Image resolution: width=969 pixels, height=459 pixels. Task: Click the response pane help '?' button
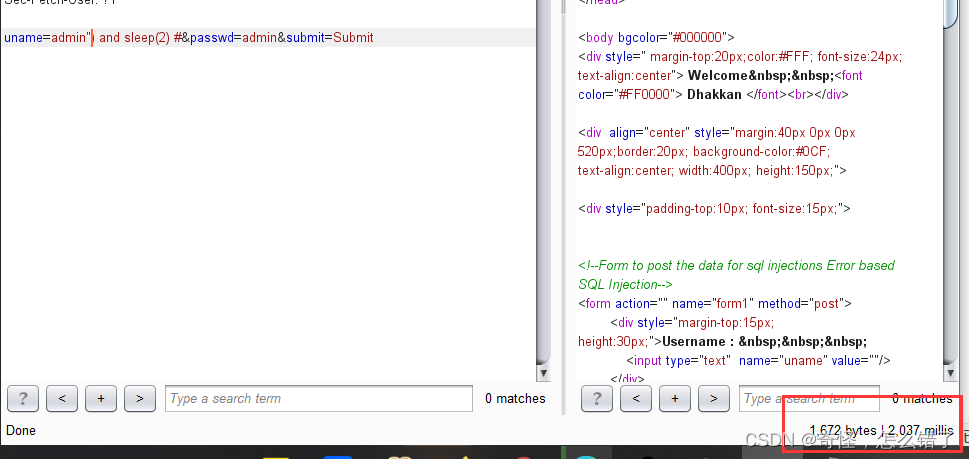pos(597,398)
